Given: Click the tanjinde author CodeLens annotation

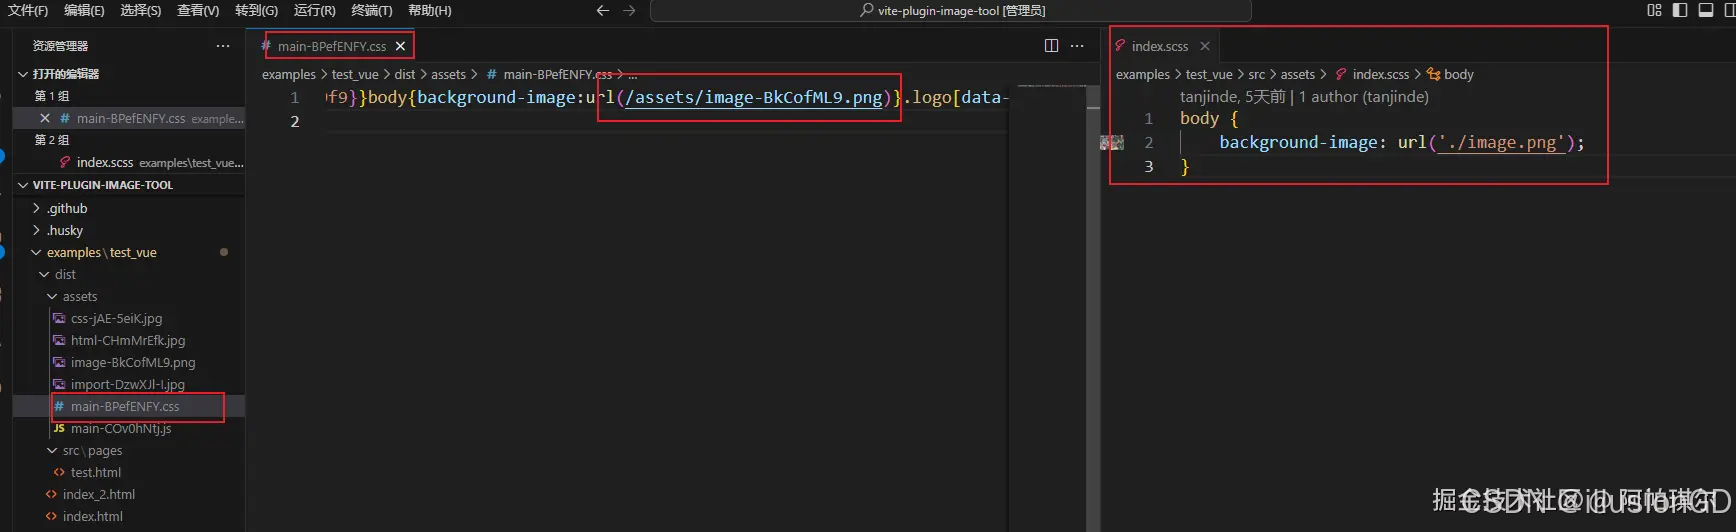Looking at the screenshot, I should [1304, 97].
